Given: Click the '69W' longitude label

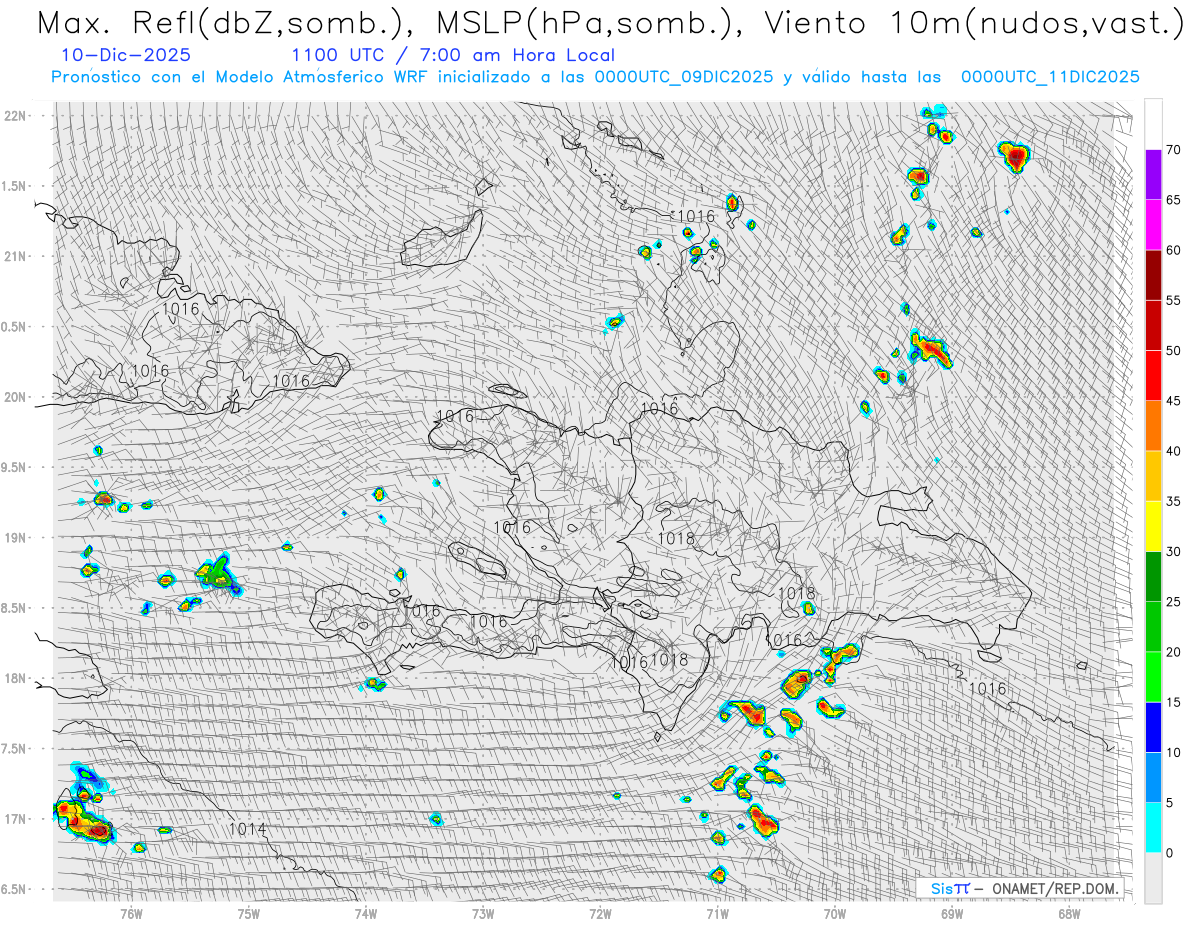Looking at the screenshot, I should tap(951, 912).
